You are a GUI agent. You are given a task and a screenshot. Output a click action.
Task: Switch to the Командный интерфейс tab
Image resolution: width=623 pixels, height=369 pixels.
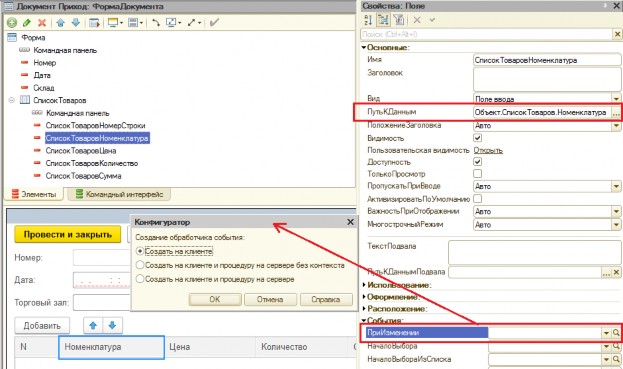[120, 194]
